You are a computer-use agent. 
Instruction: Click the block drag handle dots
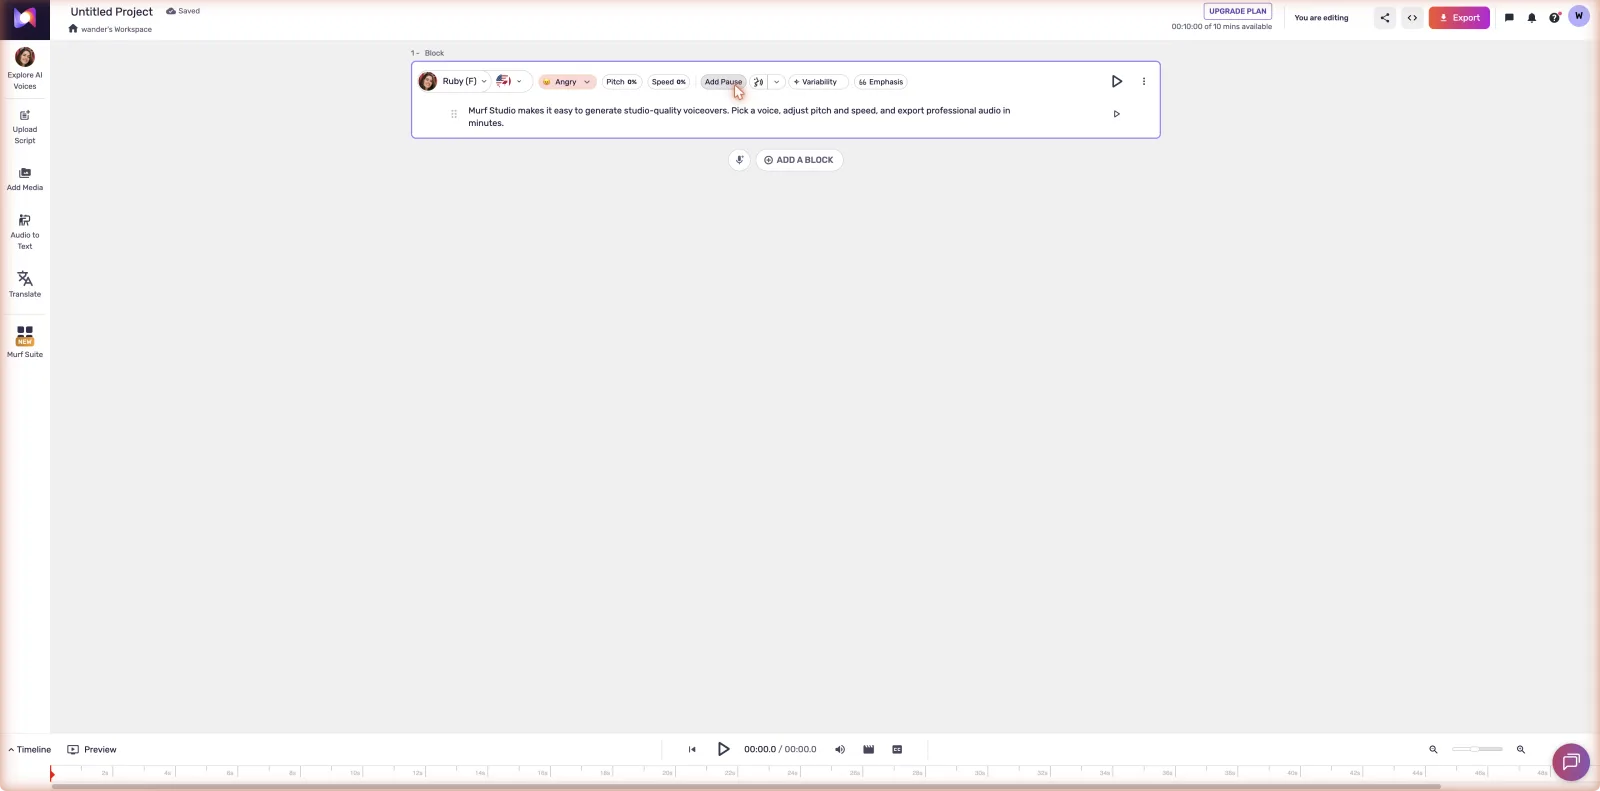pyautogui.click(x=454, y=114)
